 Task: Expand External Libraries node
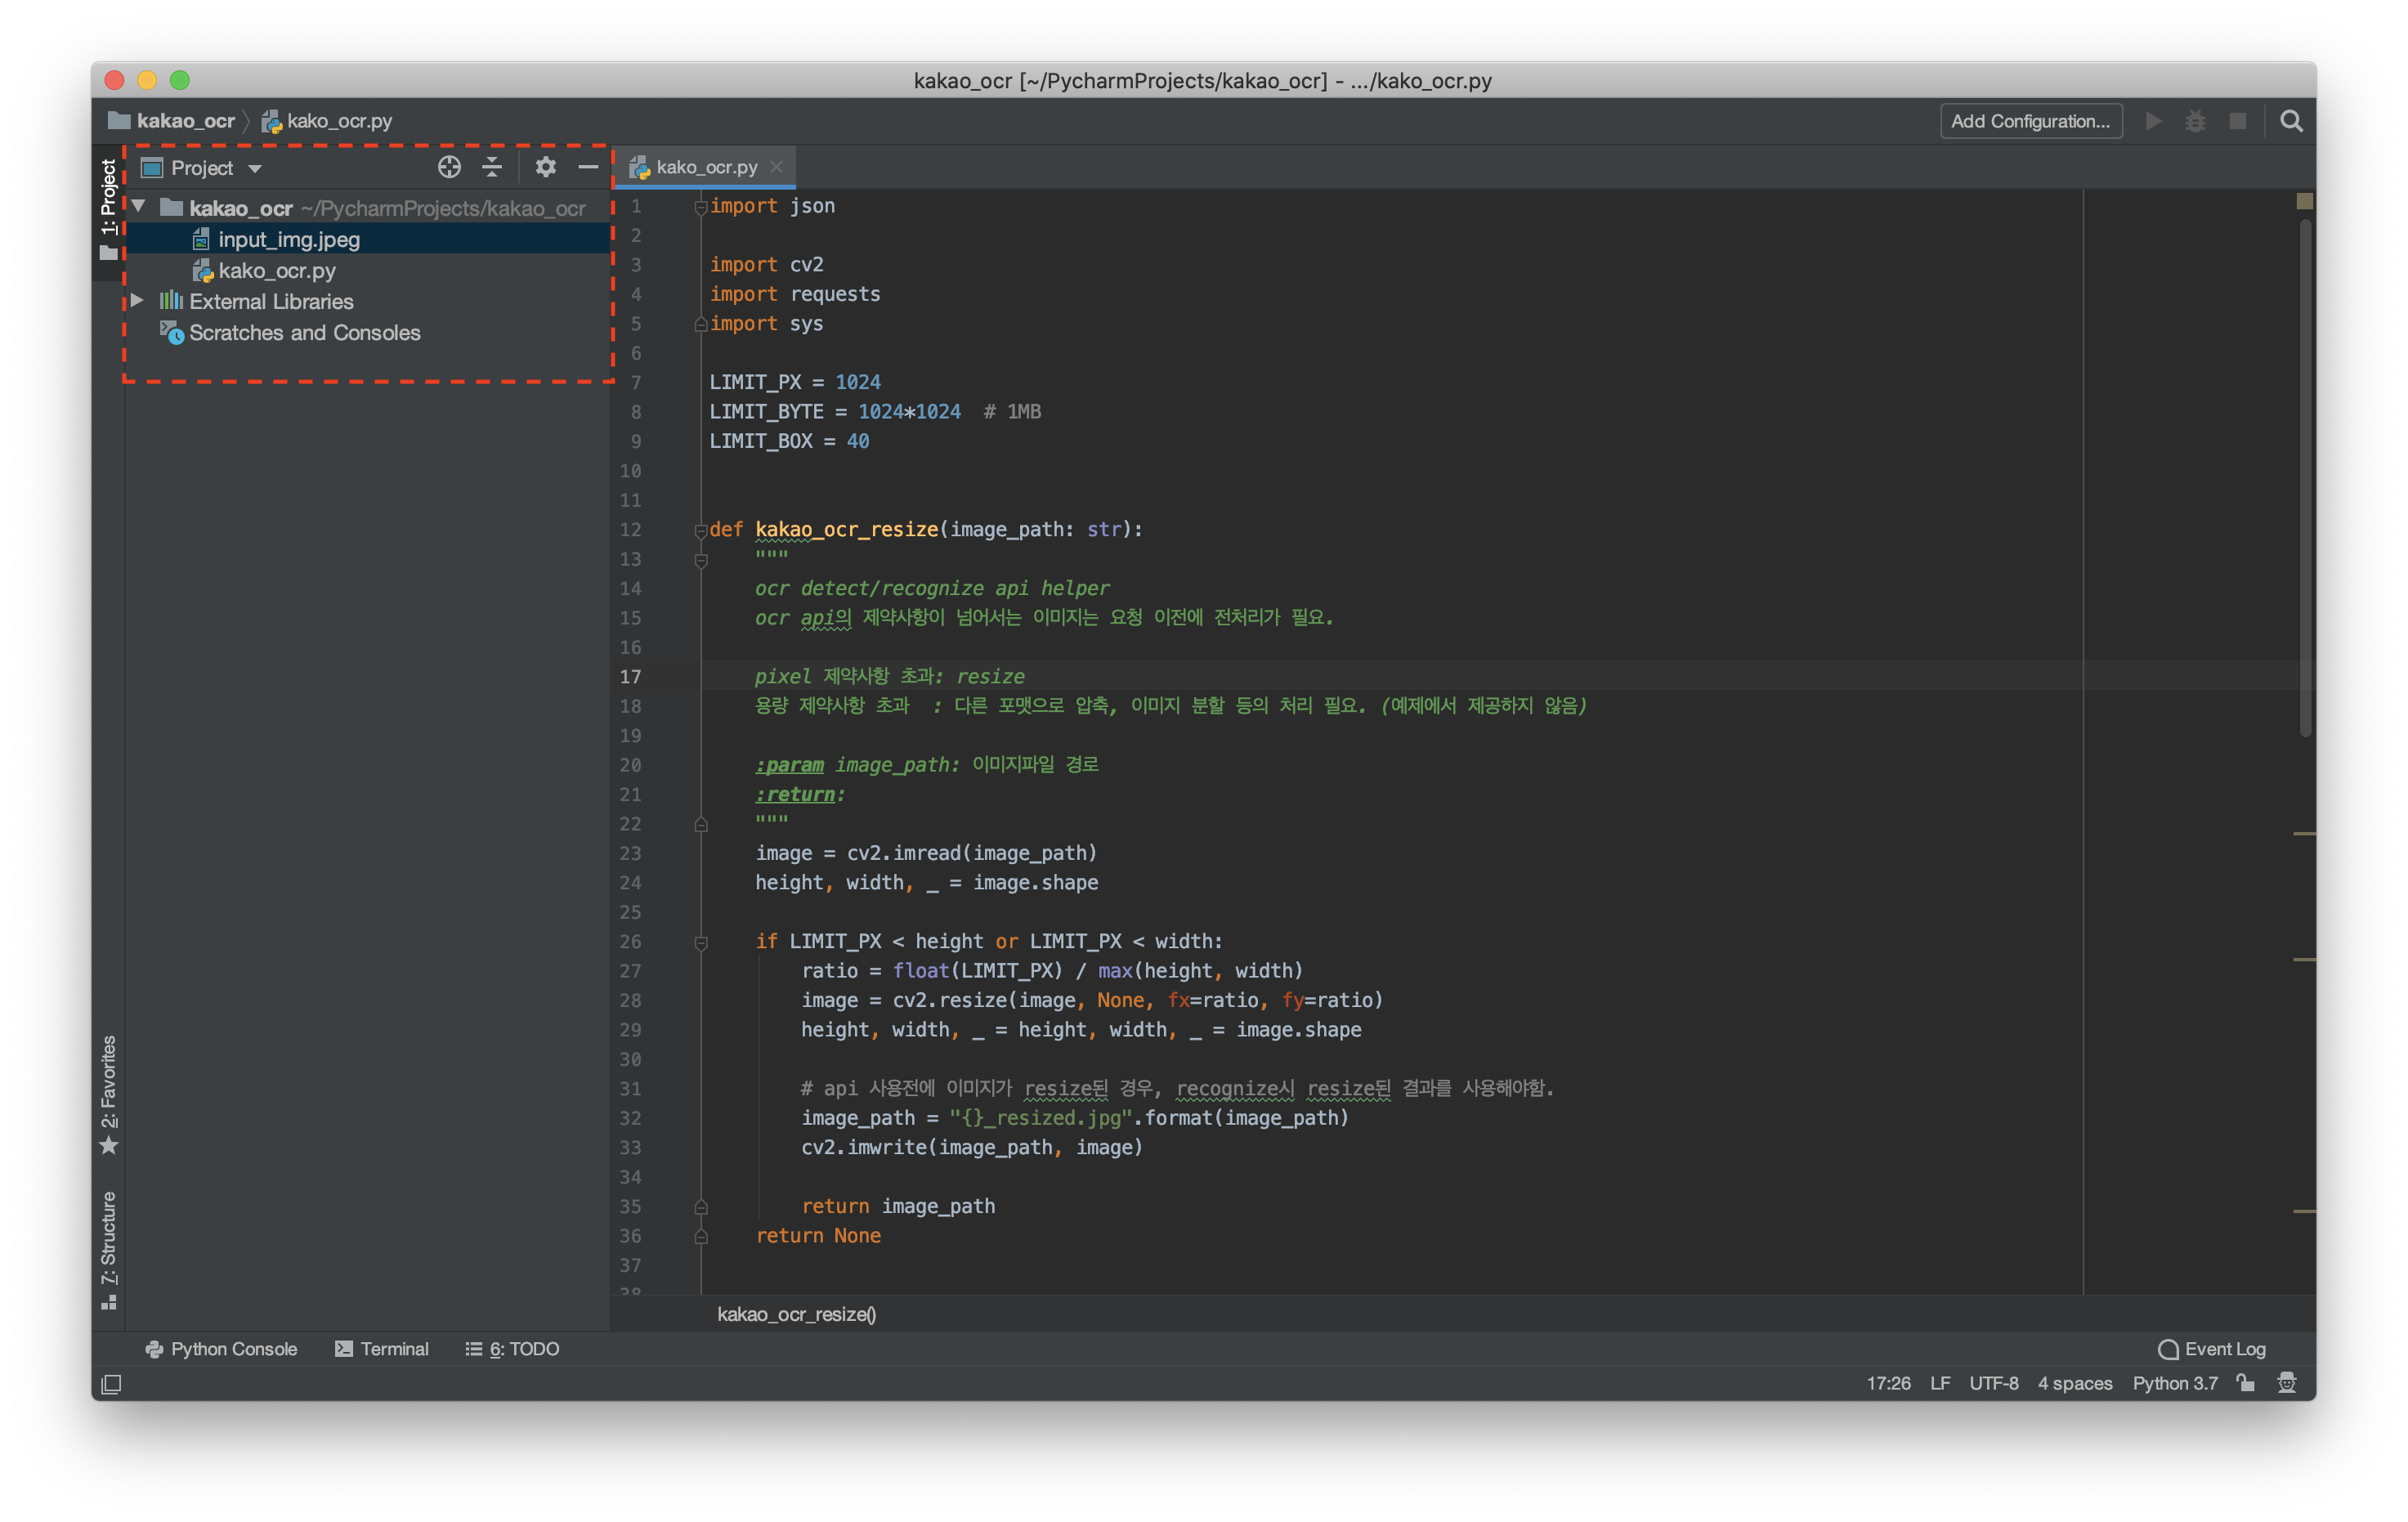(x=137, y=300)
